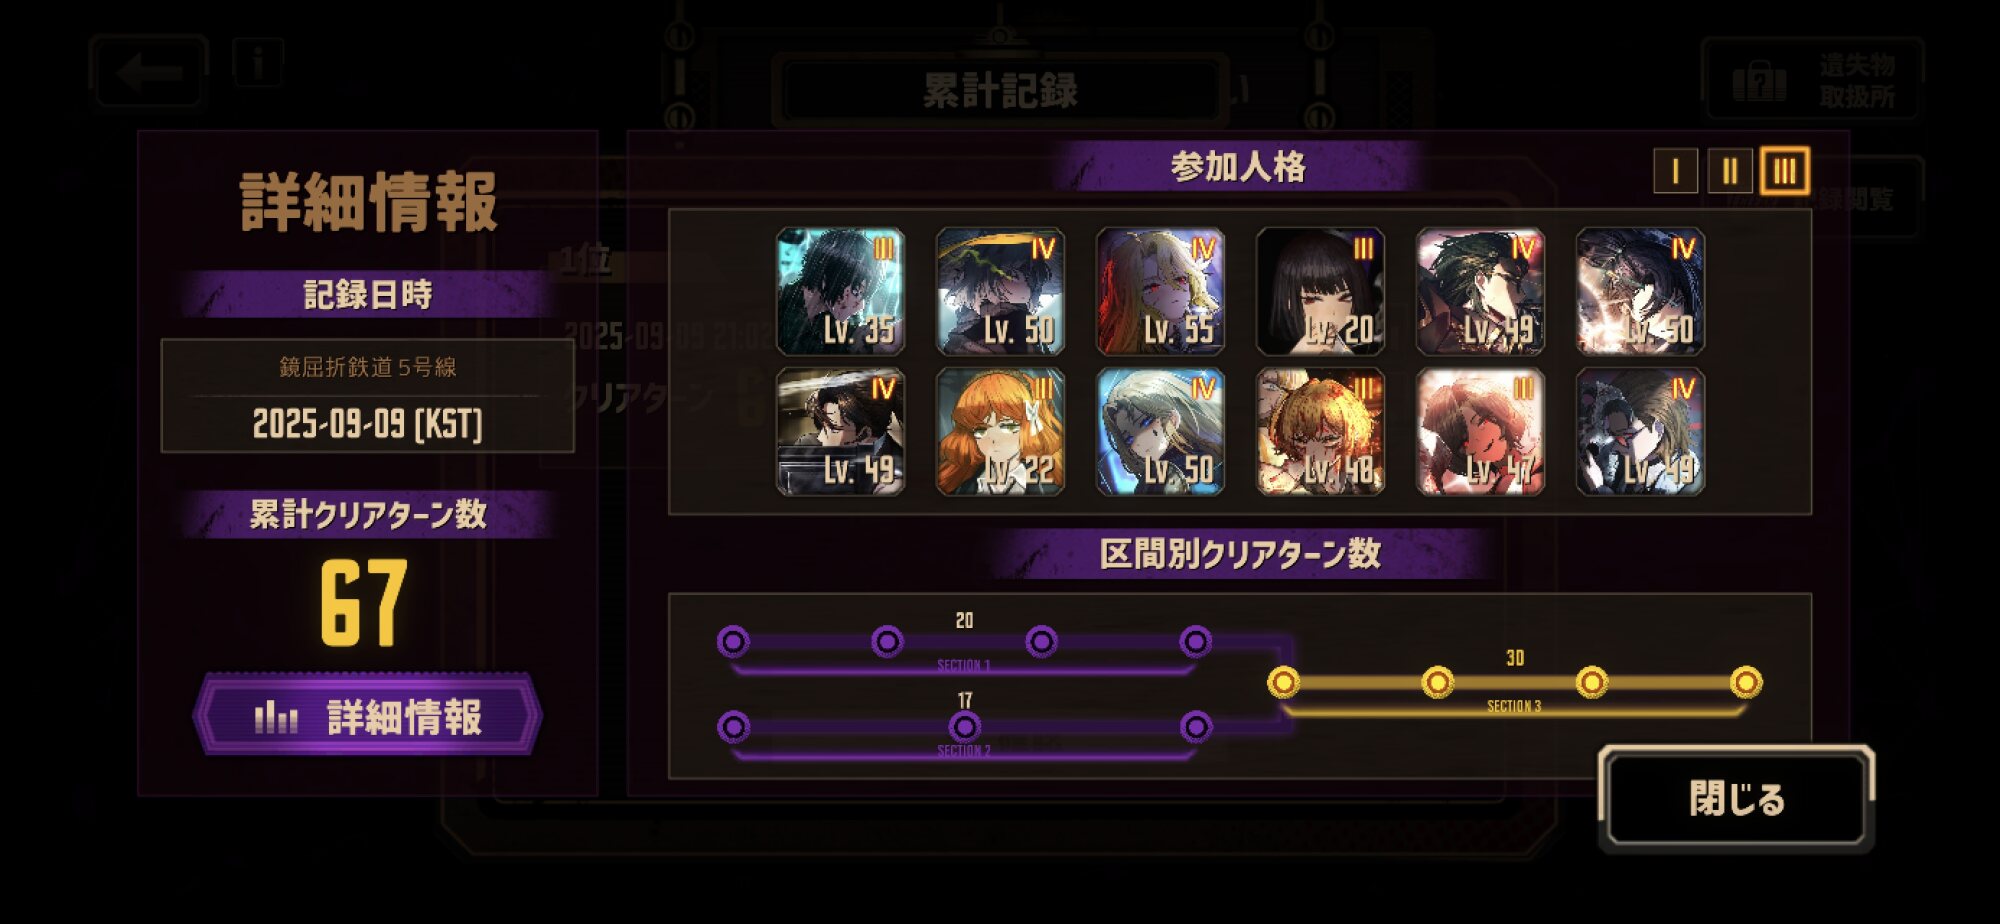
Task: Click first node of Section 1 track
Action: click(x=733, y=641)
